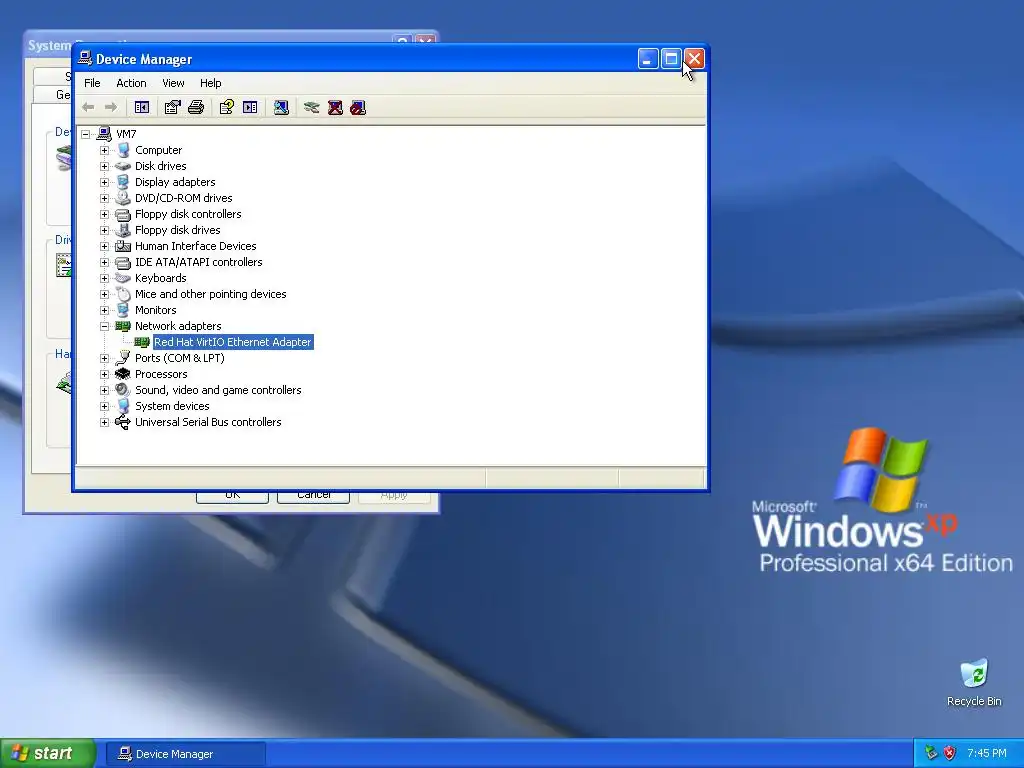Open the File menu
Image resolution: width=1024 pixels, height=768 pixels.
pyautogui.click(x=92, y=83)
